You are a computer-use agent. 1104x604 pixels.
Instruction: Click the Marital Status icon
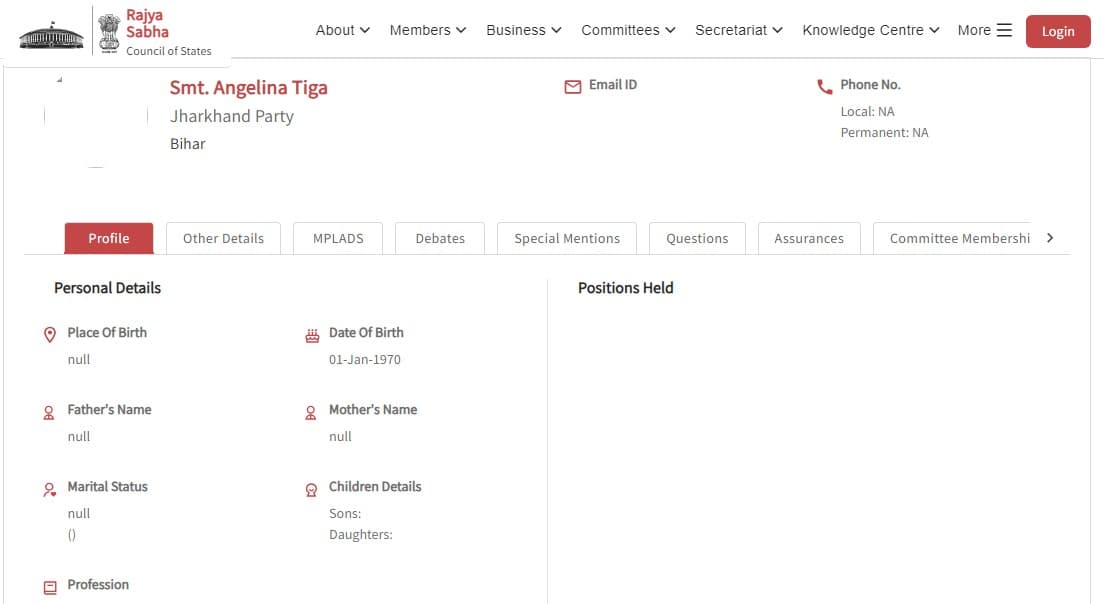(x=49, y=490)
